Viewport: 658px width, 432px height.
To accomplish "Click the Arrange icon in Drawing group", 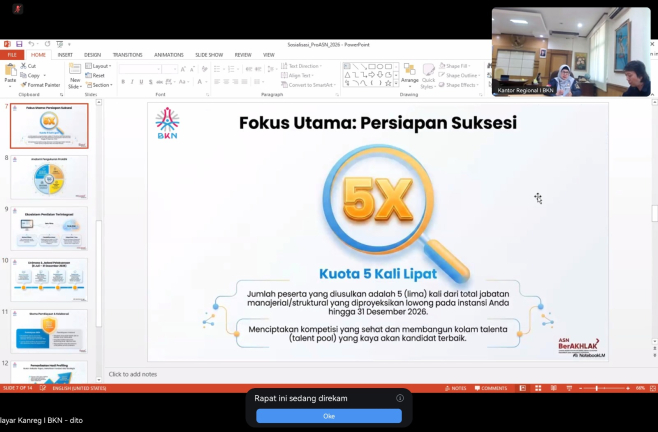I will pos(410,73).
